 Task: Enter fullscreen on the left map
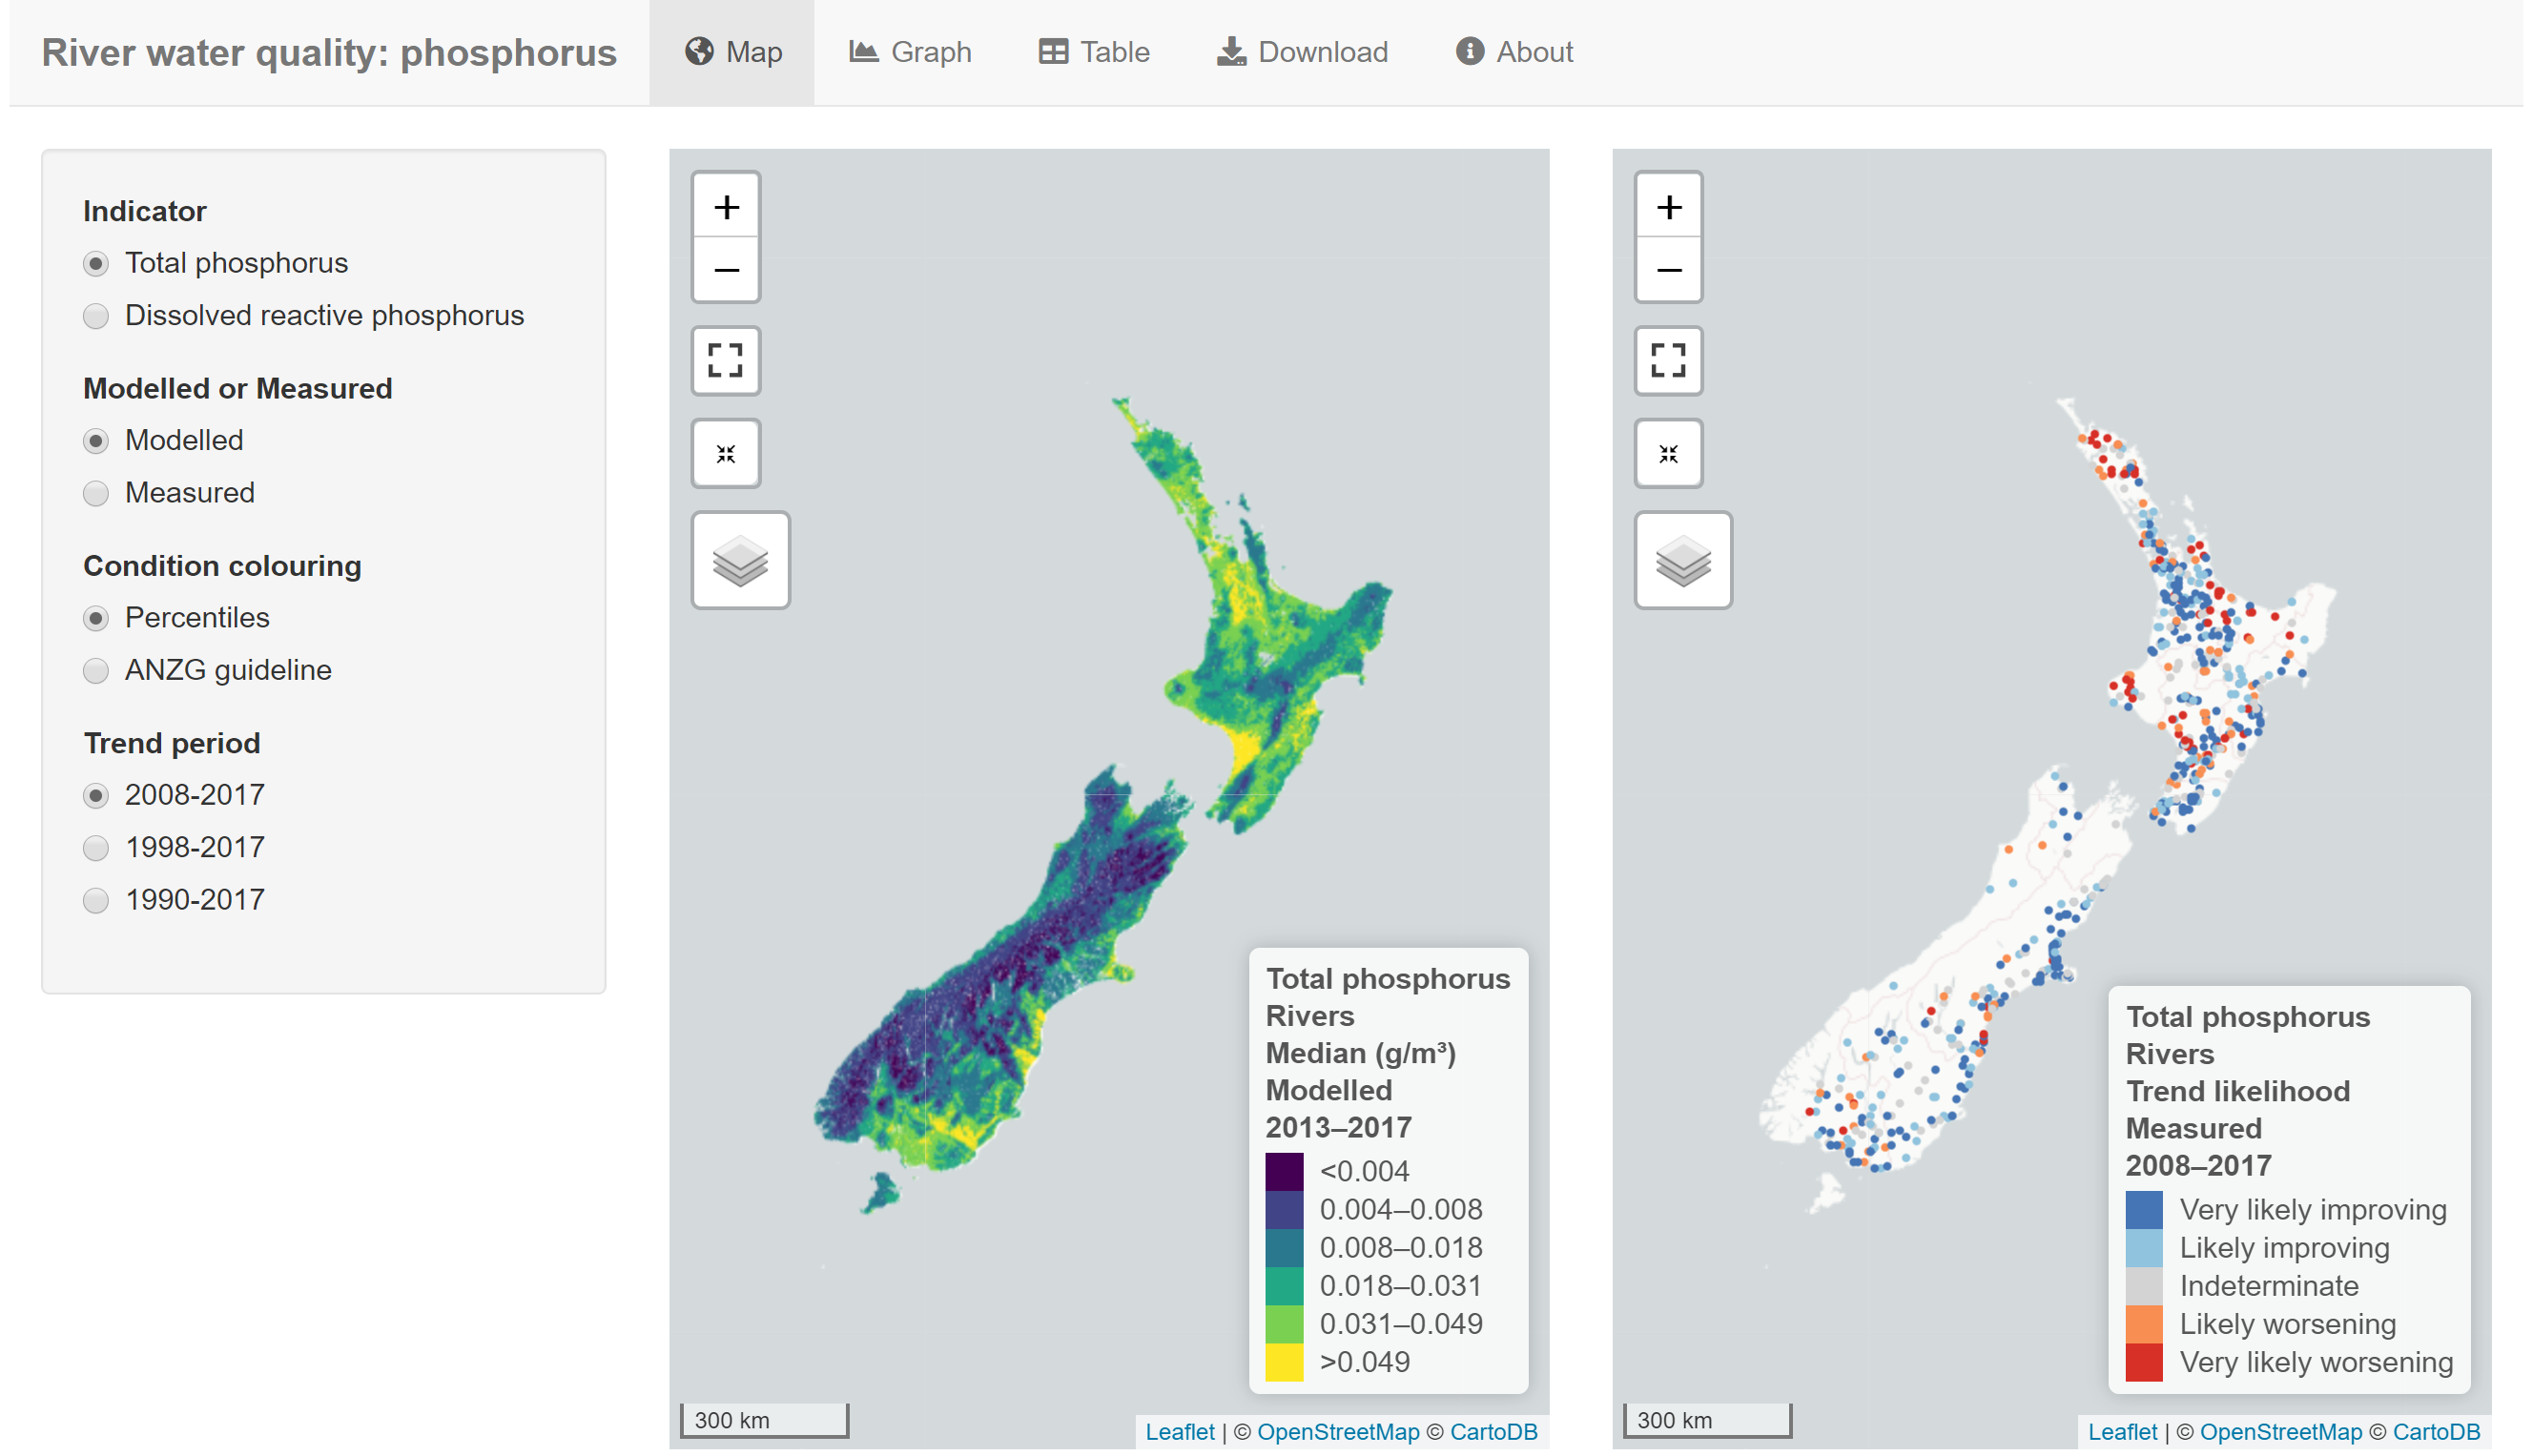726,361
